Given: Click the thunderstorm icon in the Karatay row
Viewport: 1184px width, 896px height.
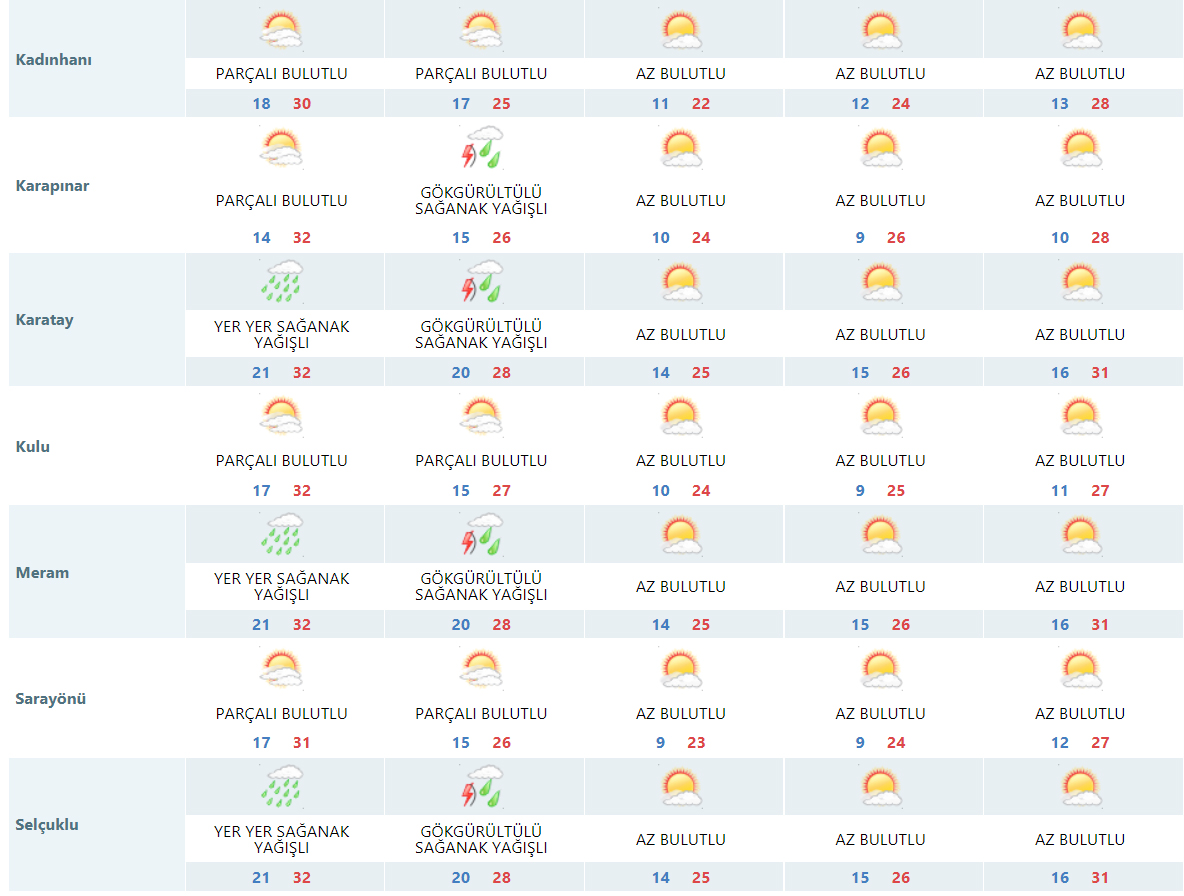Looking at the screenshot, I should point(481,282).
